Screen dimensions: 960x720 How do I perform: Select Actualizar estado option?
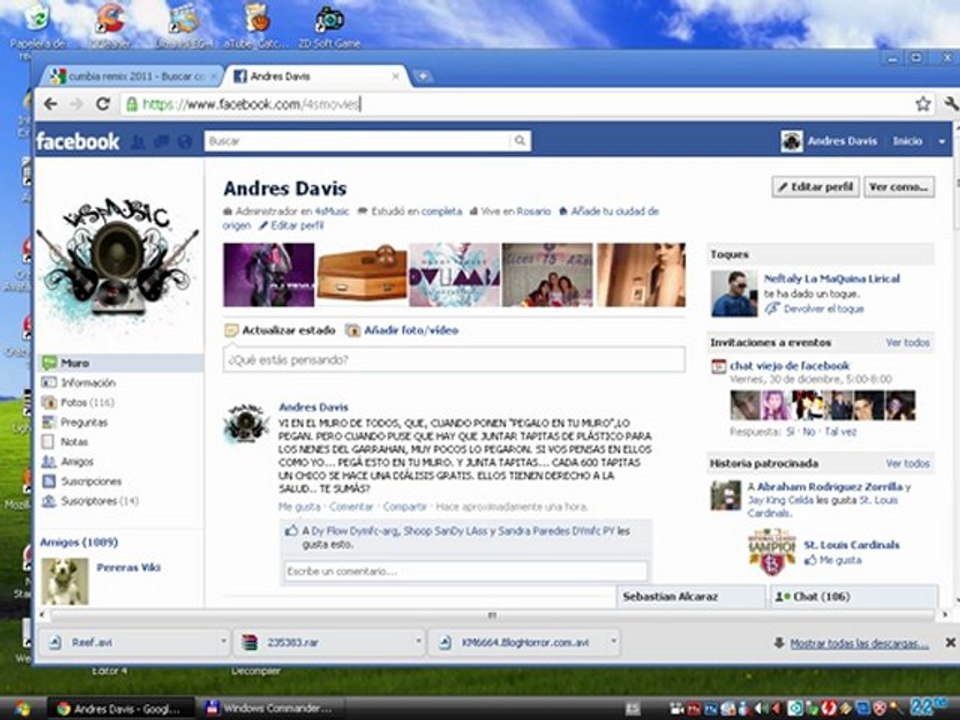tap(288, 331)
